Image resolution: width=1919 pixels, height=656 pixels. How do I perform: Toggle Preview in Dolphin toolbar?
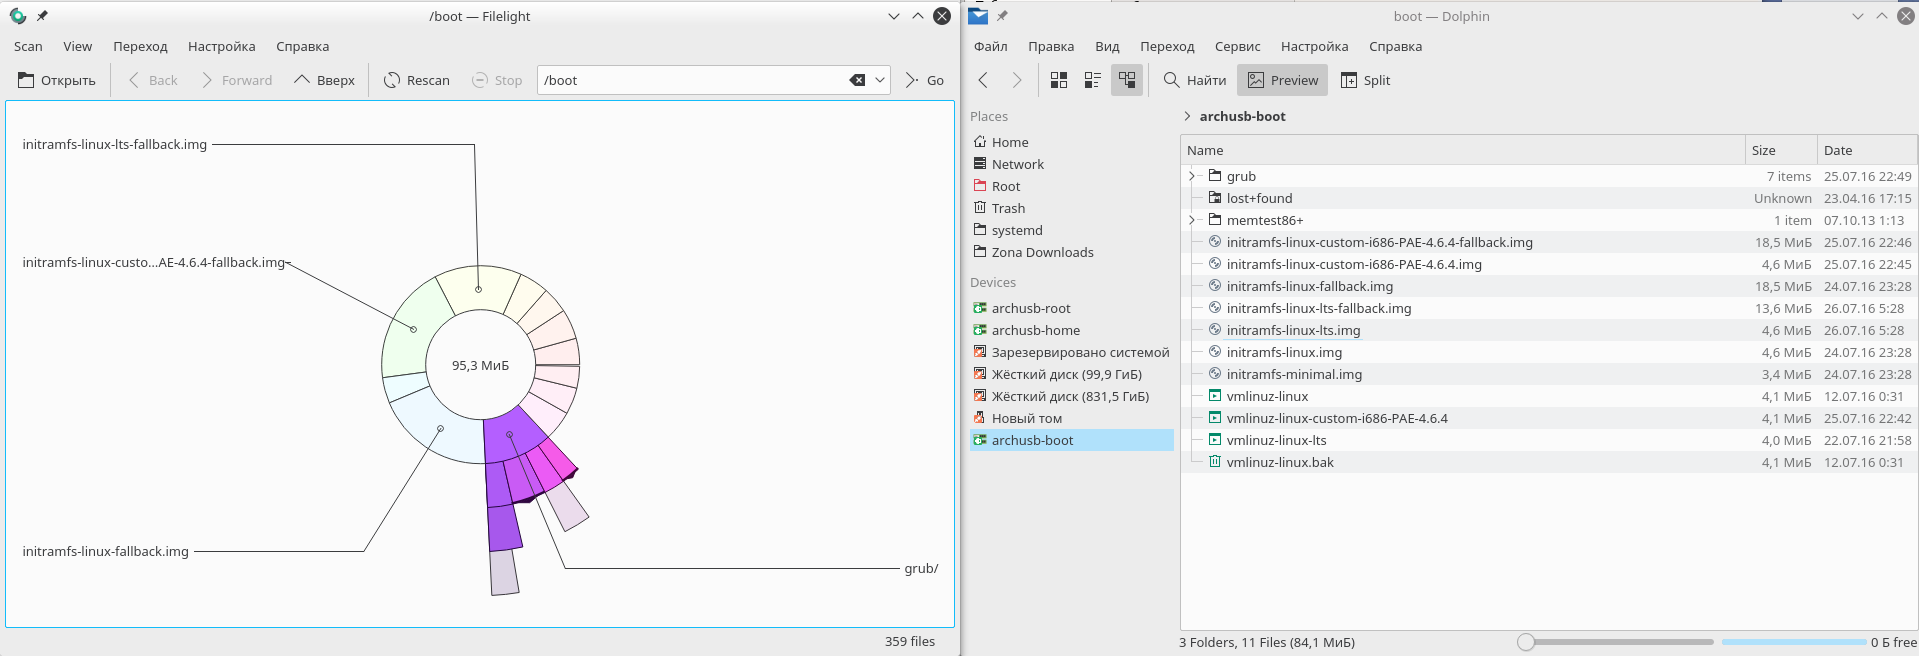coord(1282,80)
